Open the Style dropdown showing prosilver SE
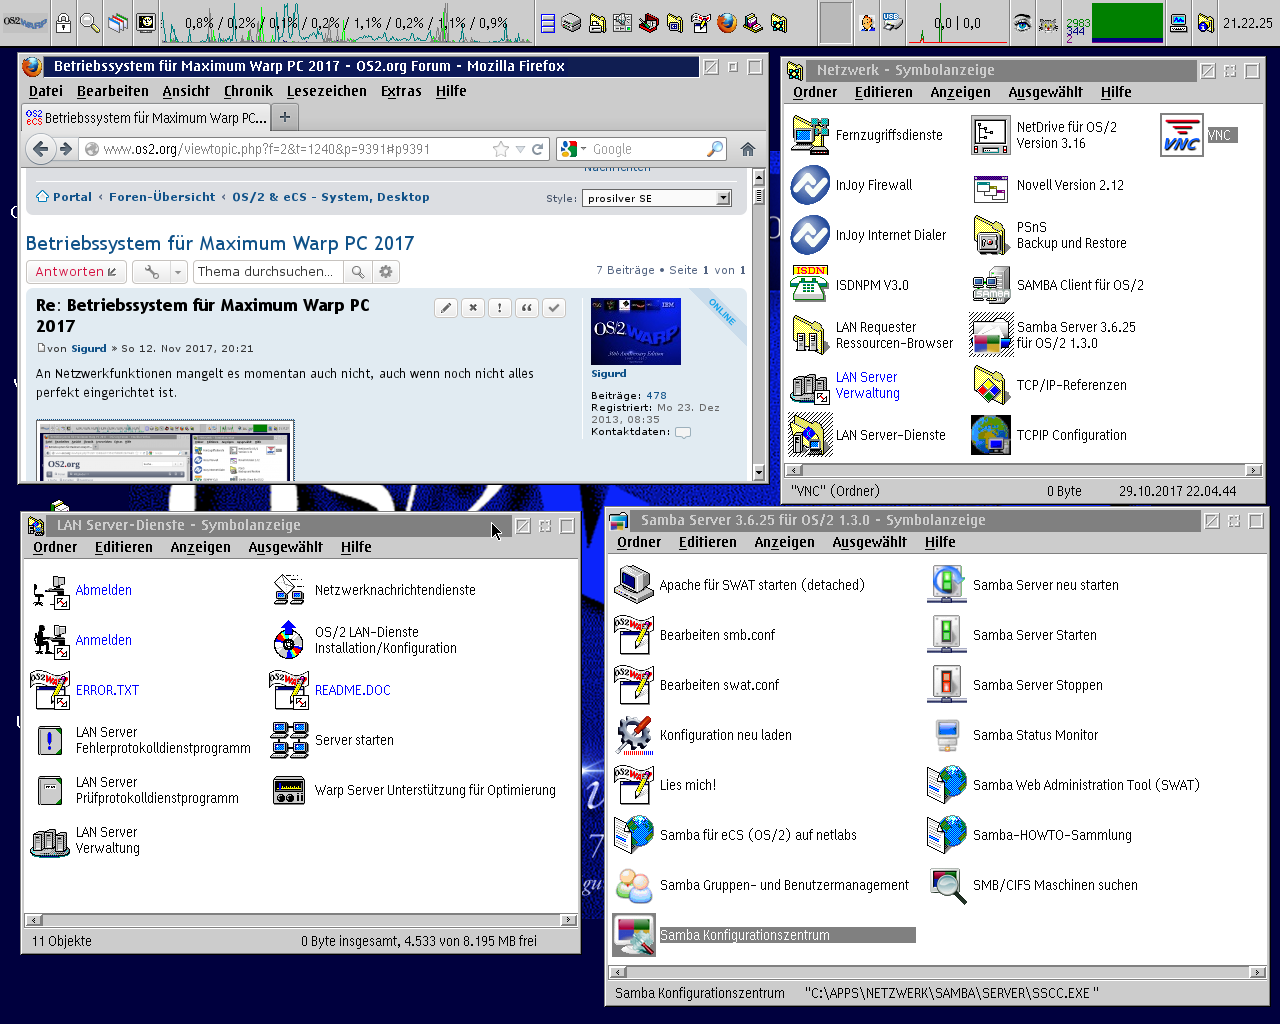1280x1024 pixels. (657, 198)
